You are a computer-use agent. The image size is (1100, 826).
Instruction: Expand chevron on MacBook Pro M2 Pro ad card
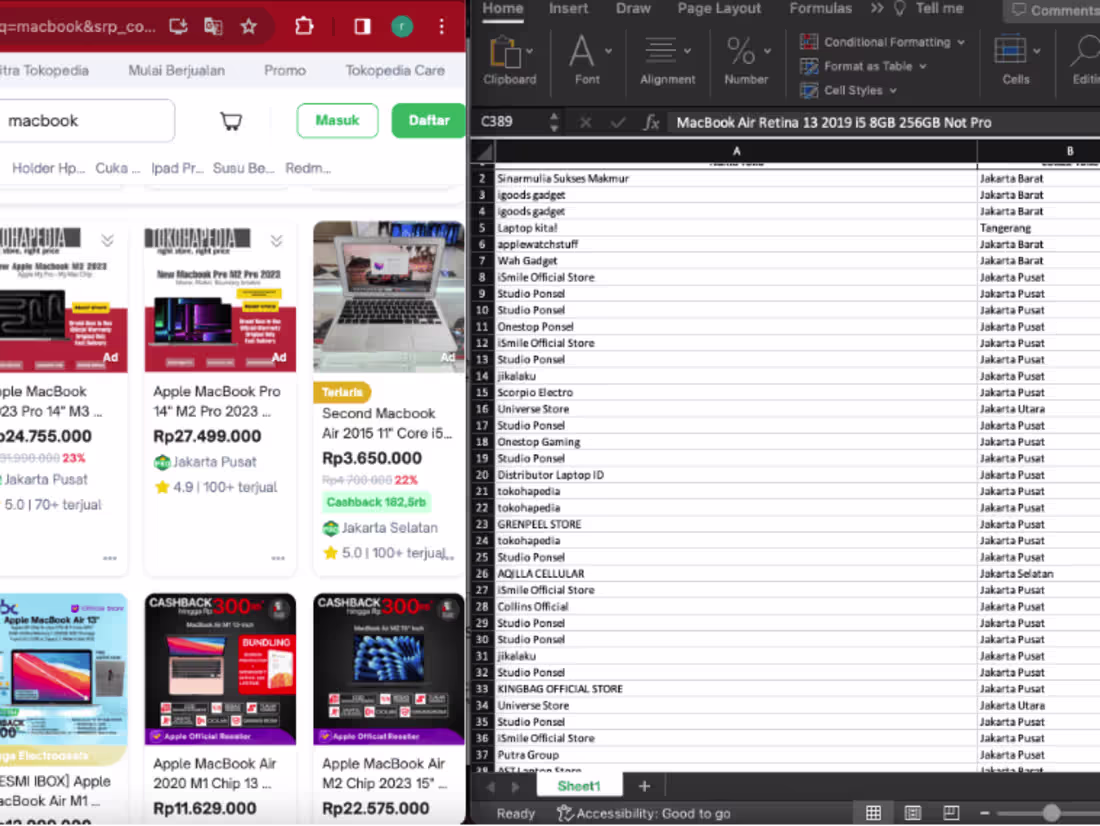[276, 241]
